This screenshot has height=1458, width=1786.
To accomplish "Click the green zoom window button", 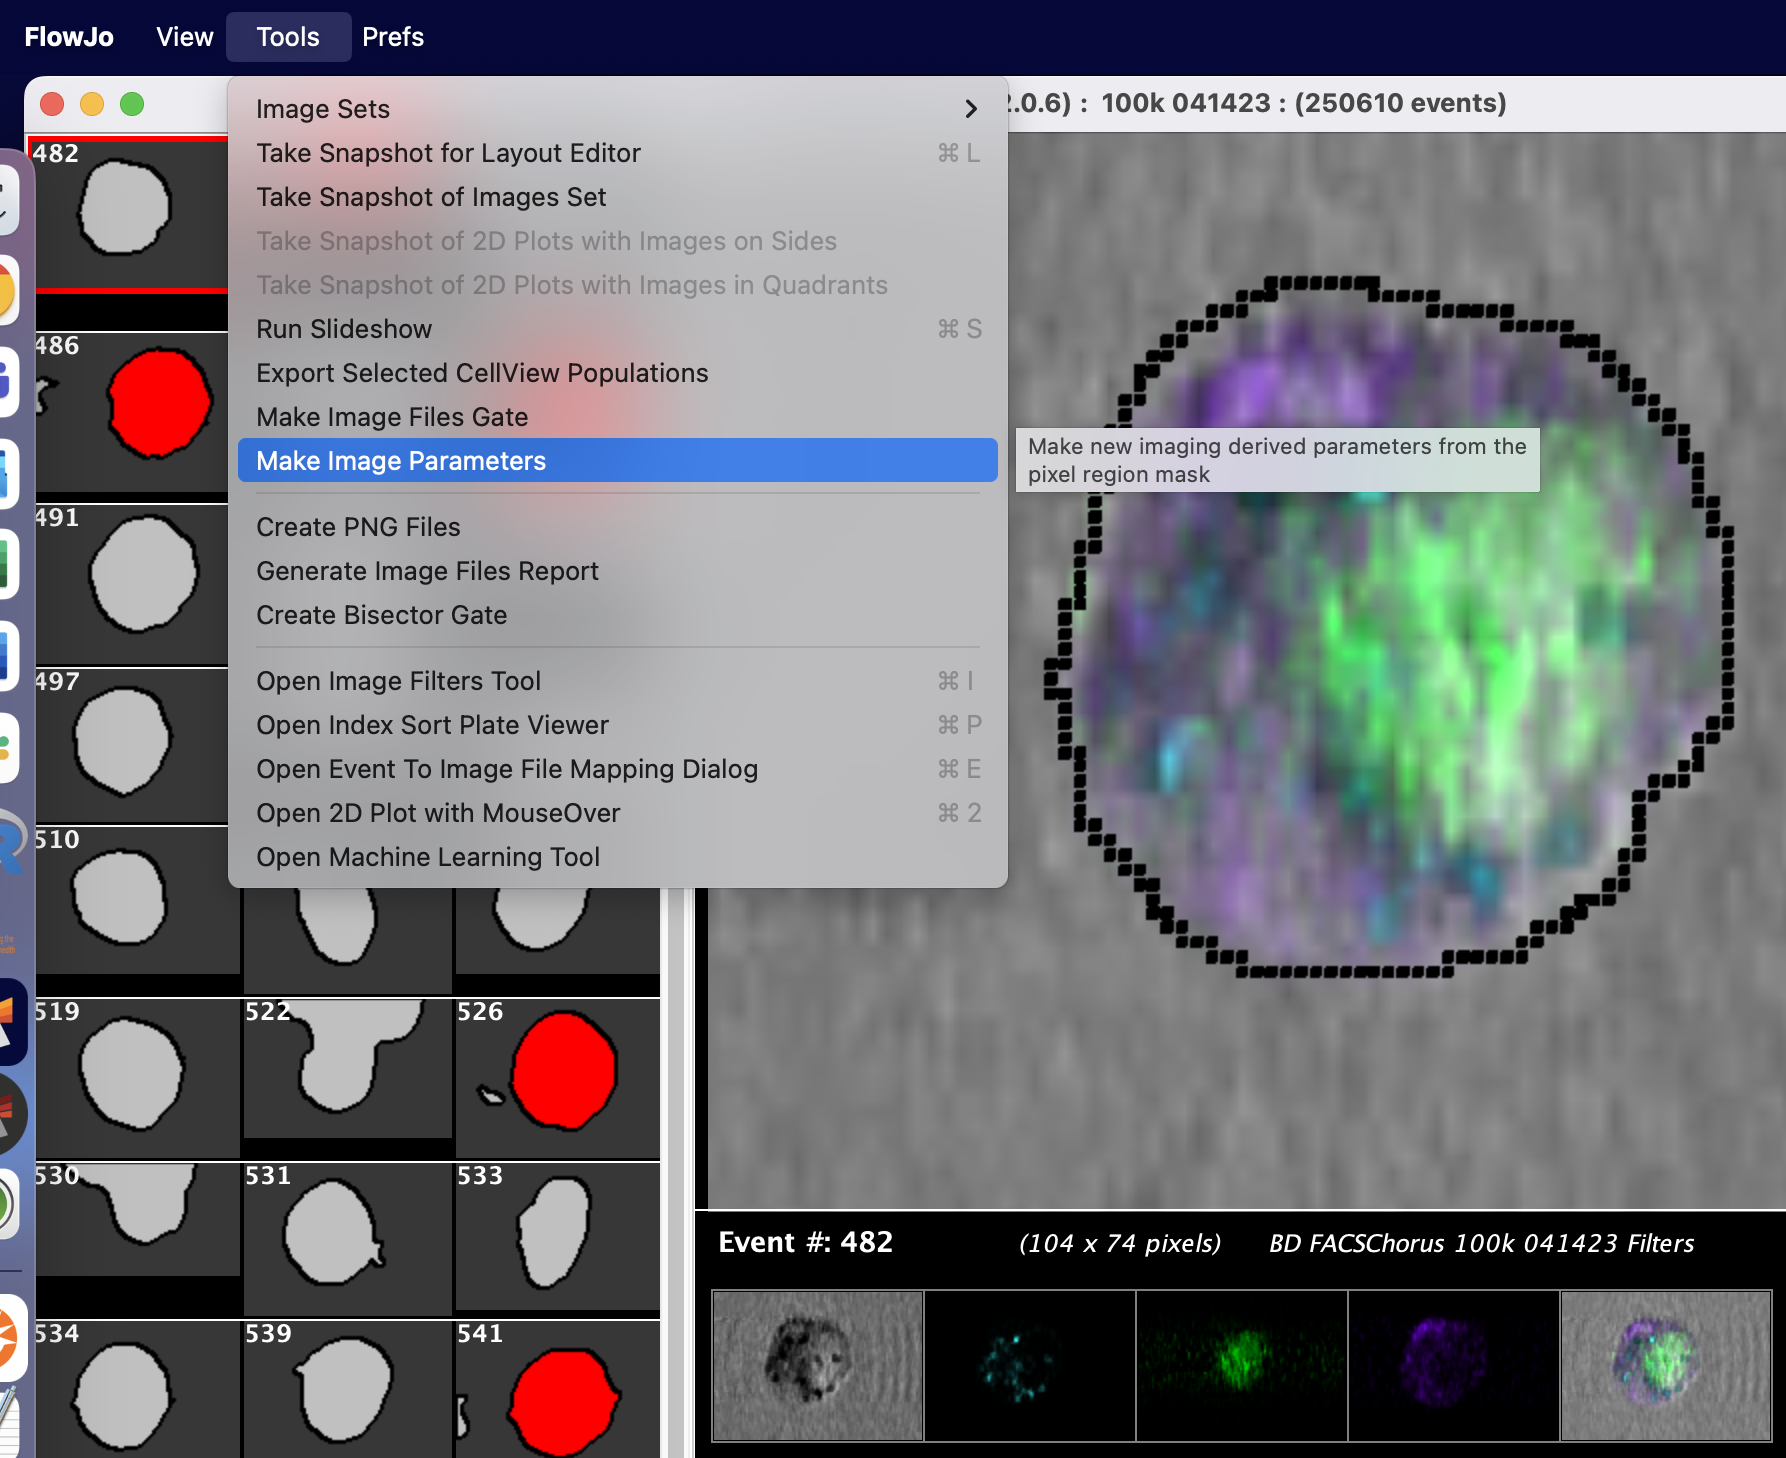I will click(132, 104).
